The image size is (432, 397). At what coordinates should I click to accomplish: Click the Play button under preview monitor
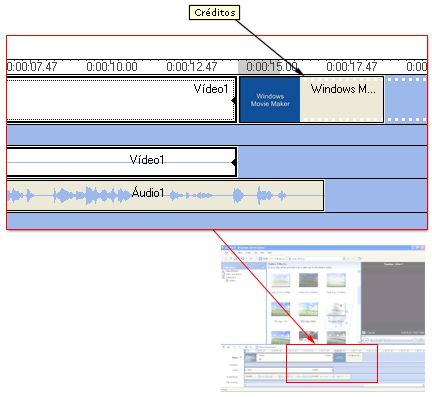coord(366,340)
